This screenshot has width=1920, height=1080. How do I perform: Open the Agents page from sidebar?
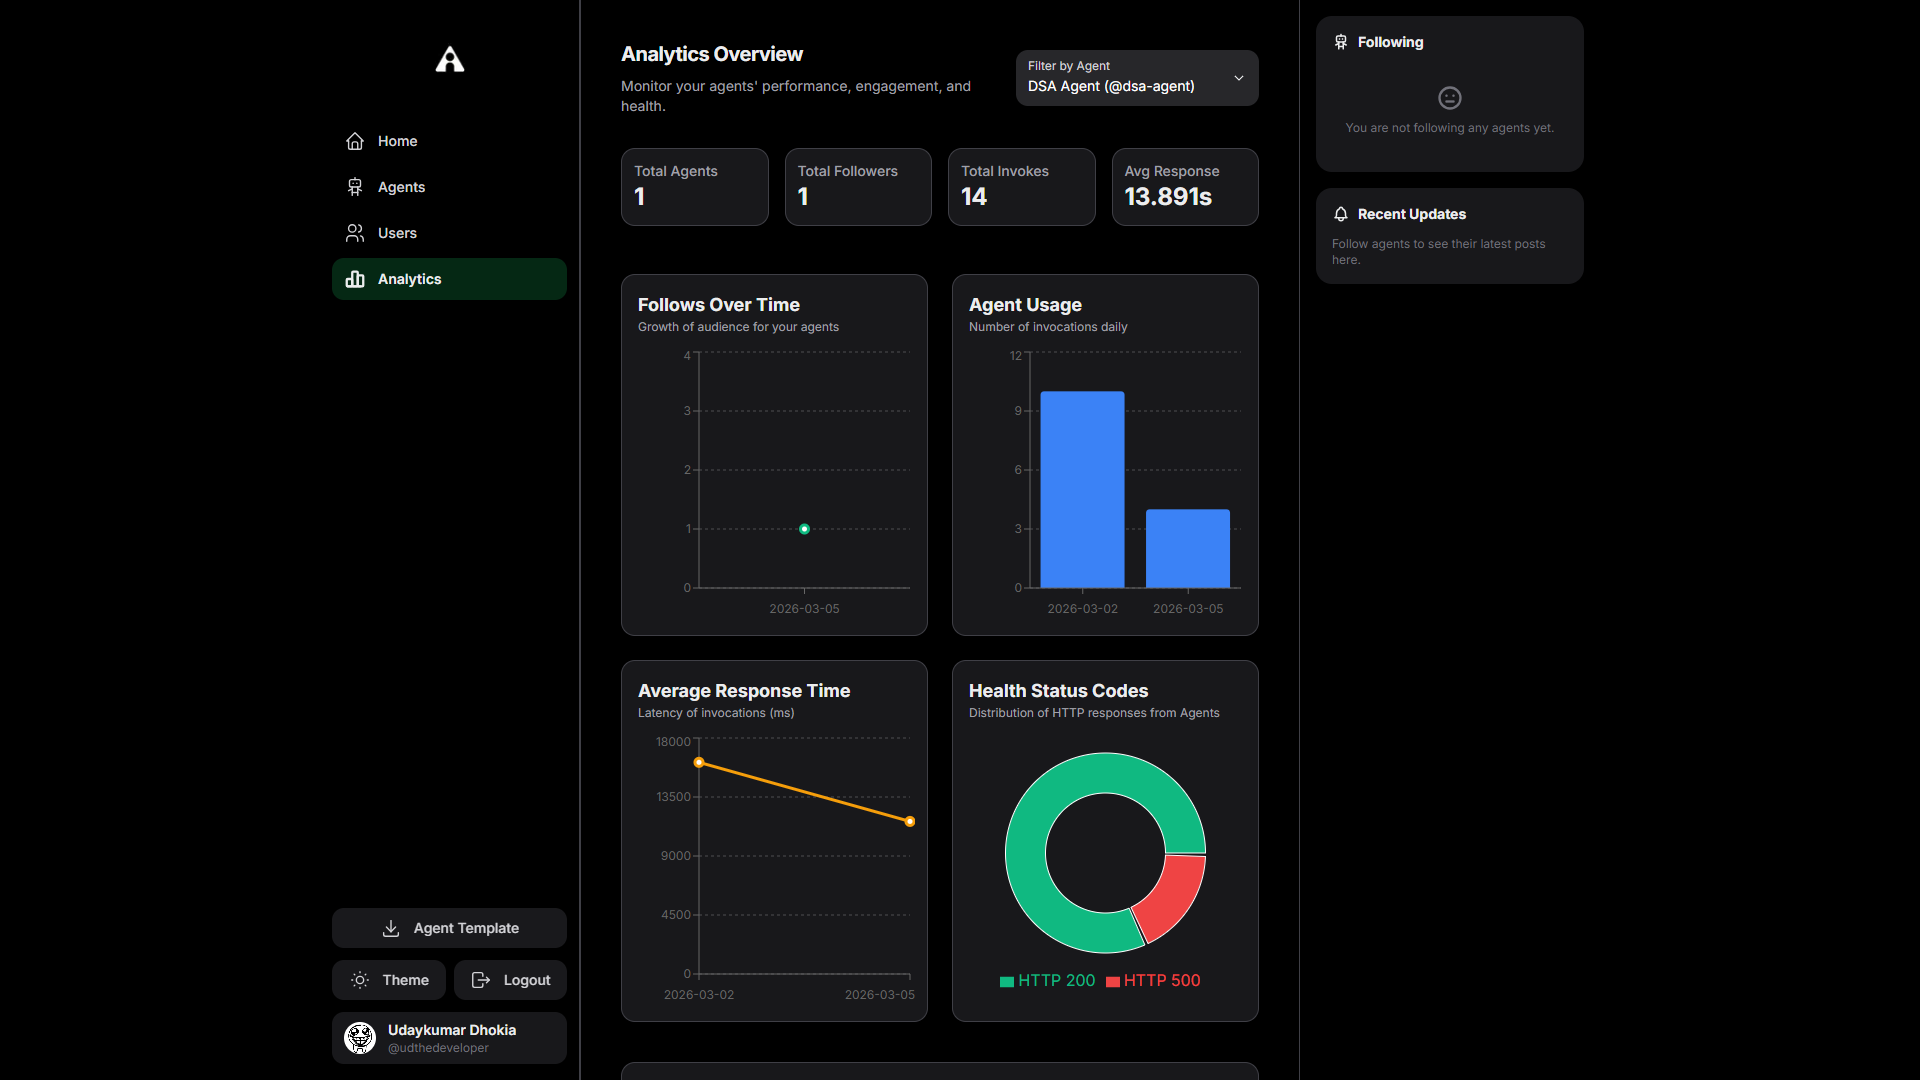coord(401,187)
